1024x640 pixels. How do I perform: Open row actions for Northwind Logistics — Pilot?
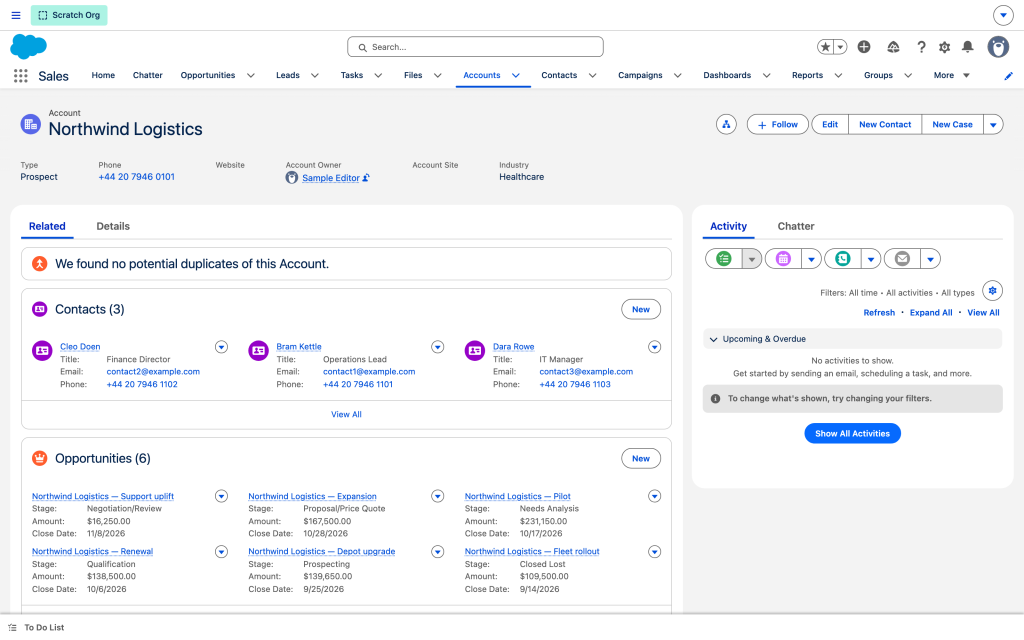pos(654,496)
